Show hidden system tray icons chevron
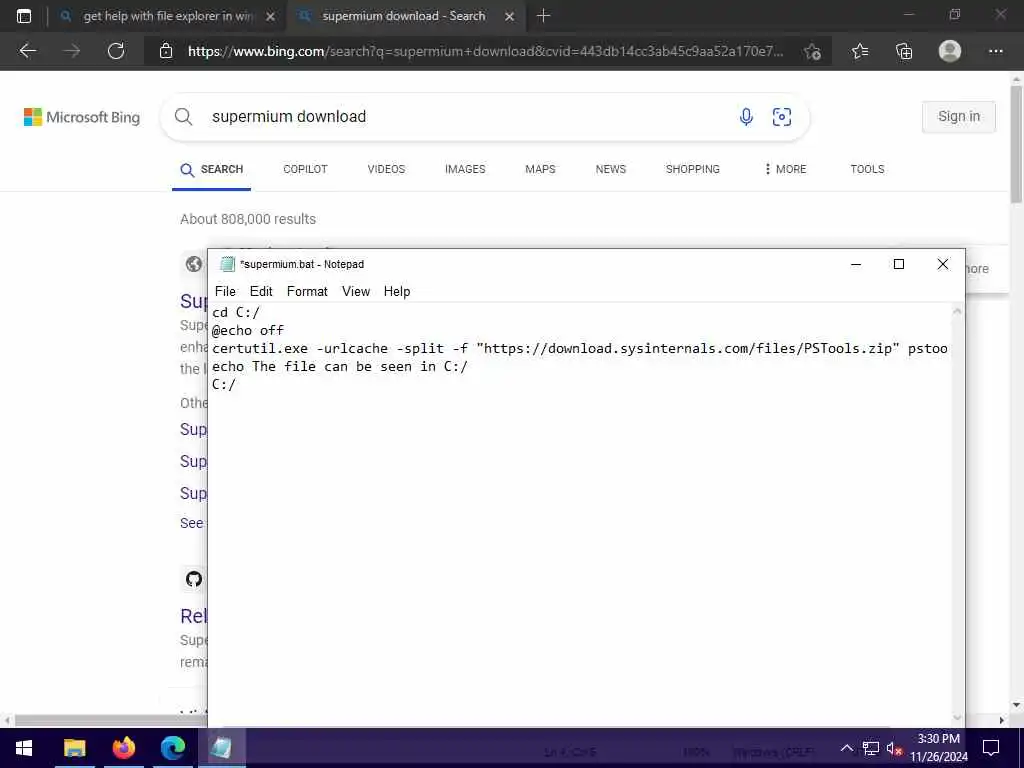The width and height of the screenshot is (1024, 768). click(x=846, y=748)
